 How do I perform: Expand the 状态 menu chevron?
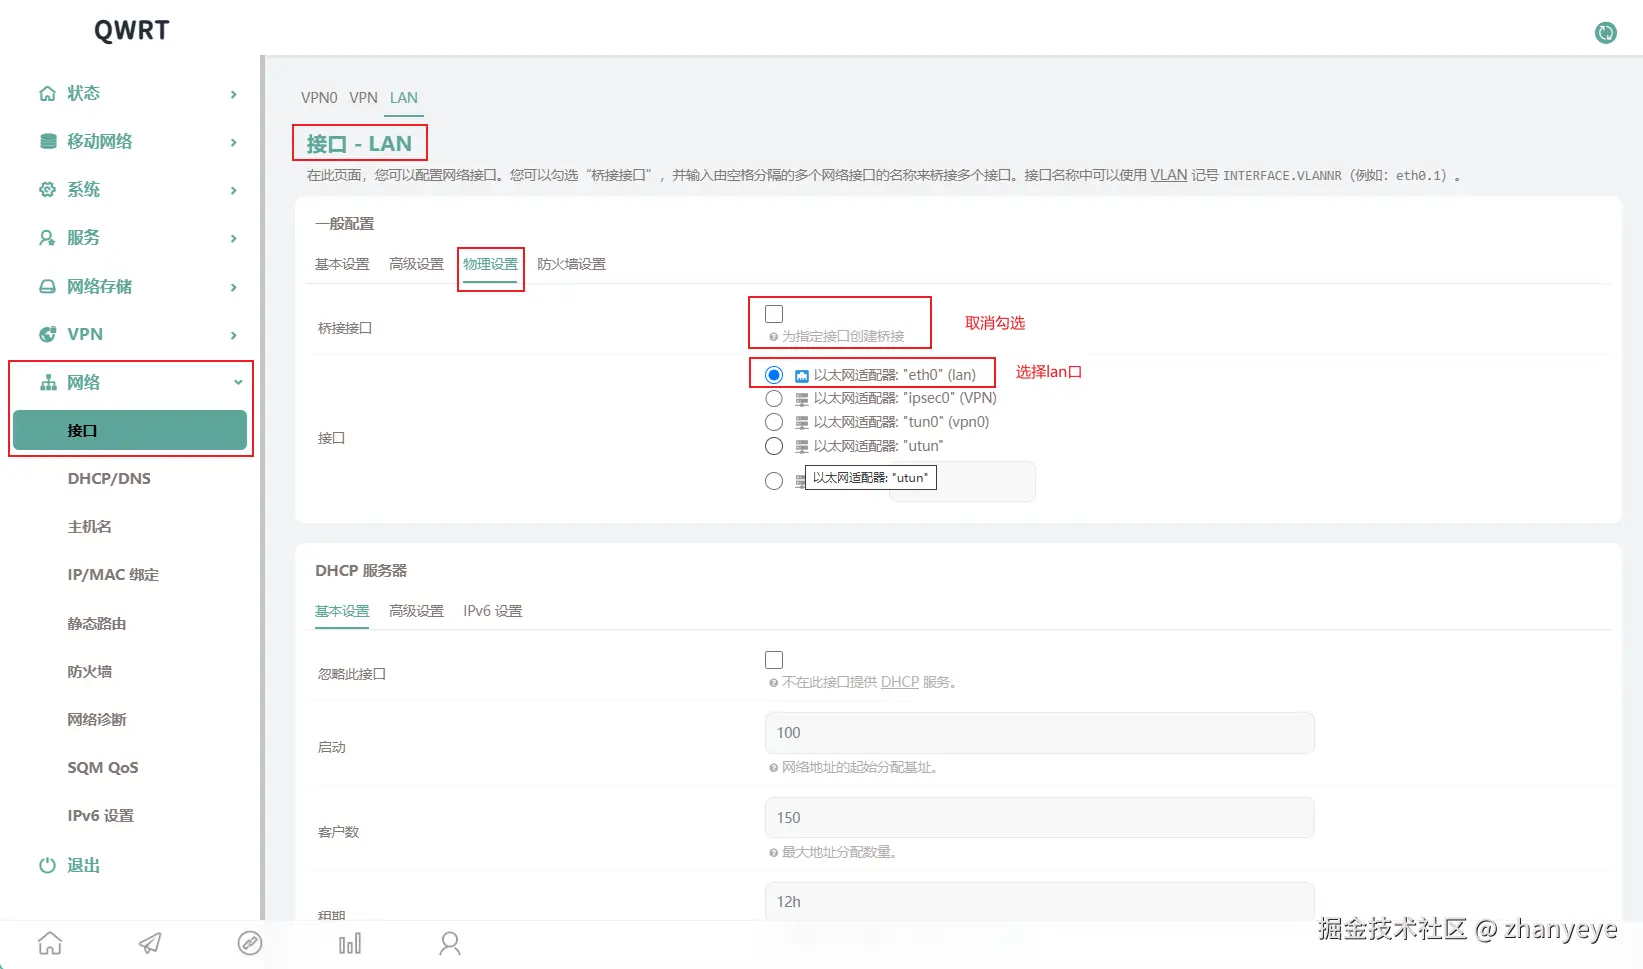tap(234, 94)
